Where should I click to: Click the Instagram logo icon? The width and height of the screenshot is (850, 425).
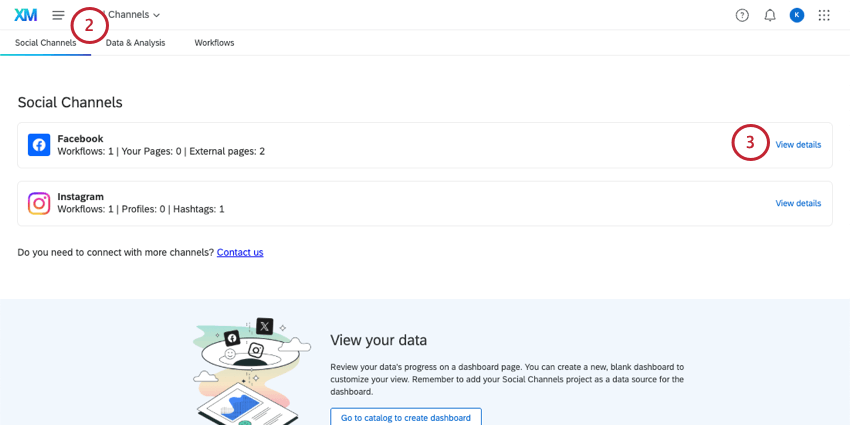pos(39,203)
